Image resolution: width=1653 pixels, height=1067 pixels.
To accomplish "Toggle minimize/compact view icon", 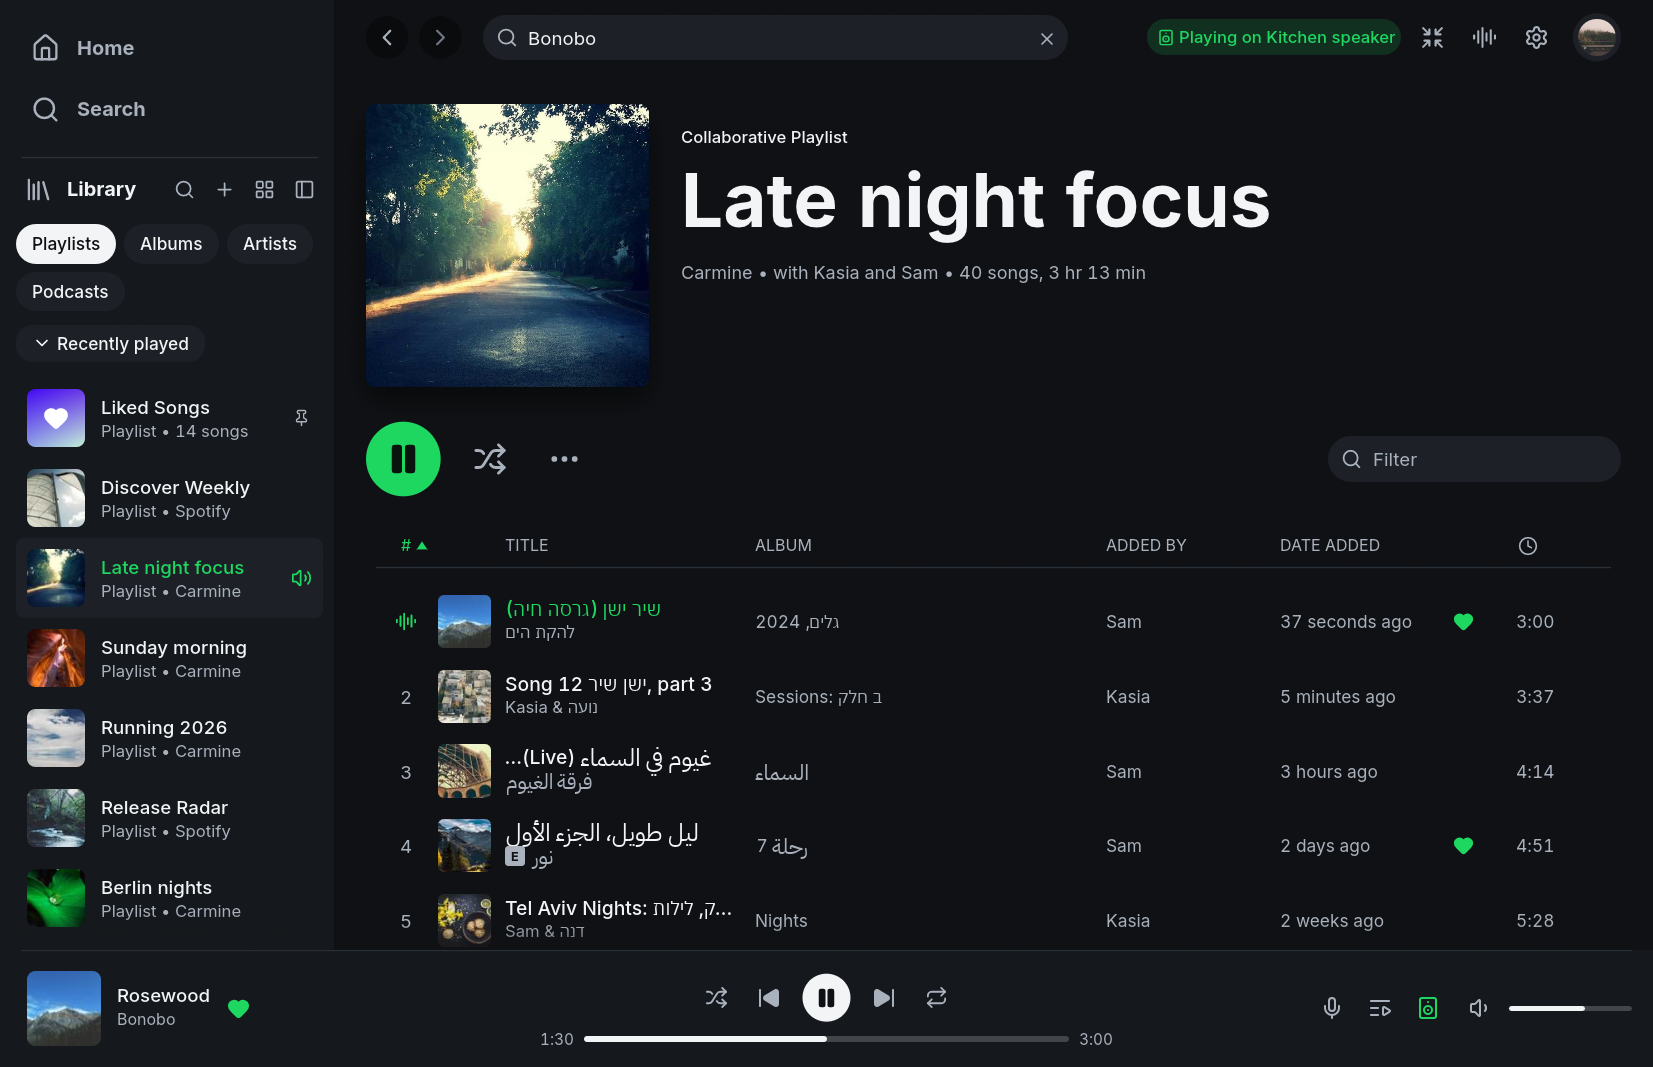I will (x=1433, y=38).
